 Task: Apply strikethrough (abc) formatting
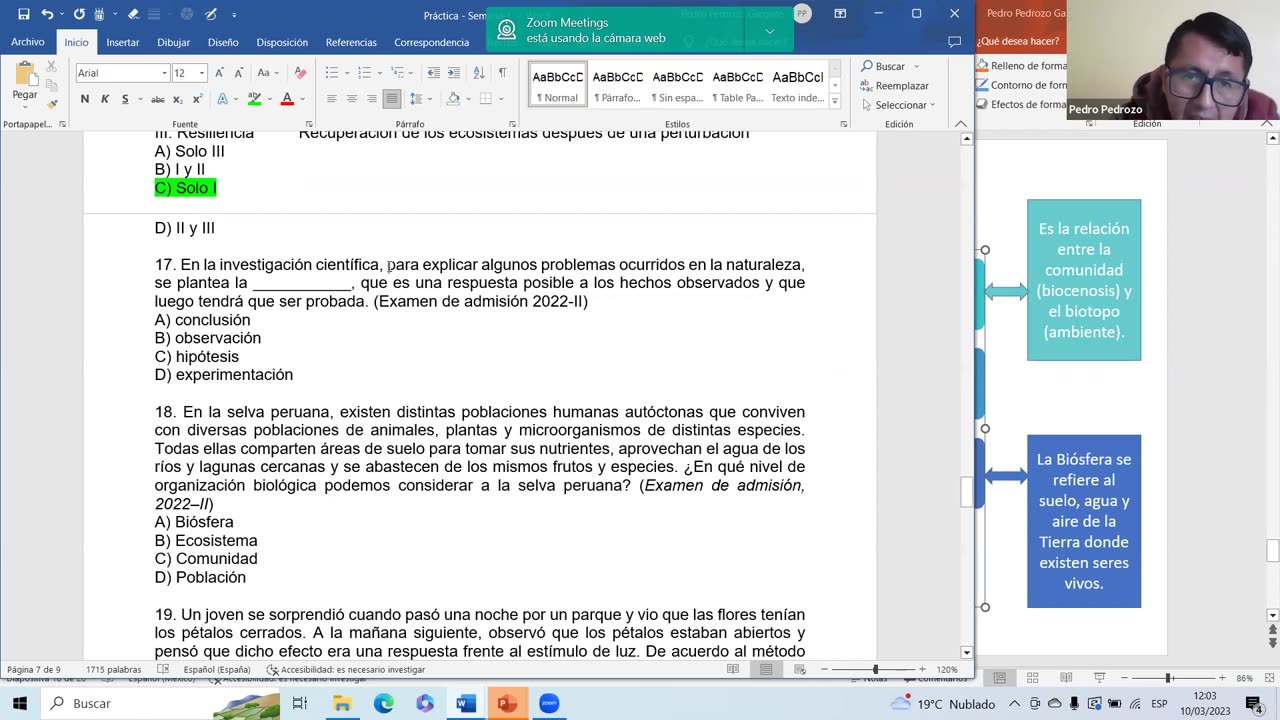157,99
